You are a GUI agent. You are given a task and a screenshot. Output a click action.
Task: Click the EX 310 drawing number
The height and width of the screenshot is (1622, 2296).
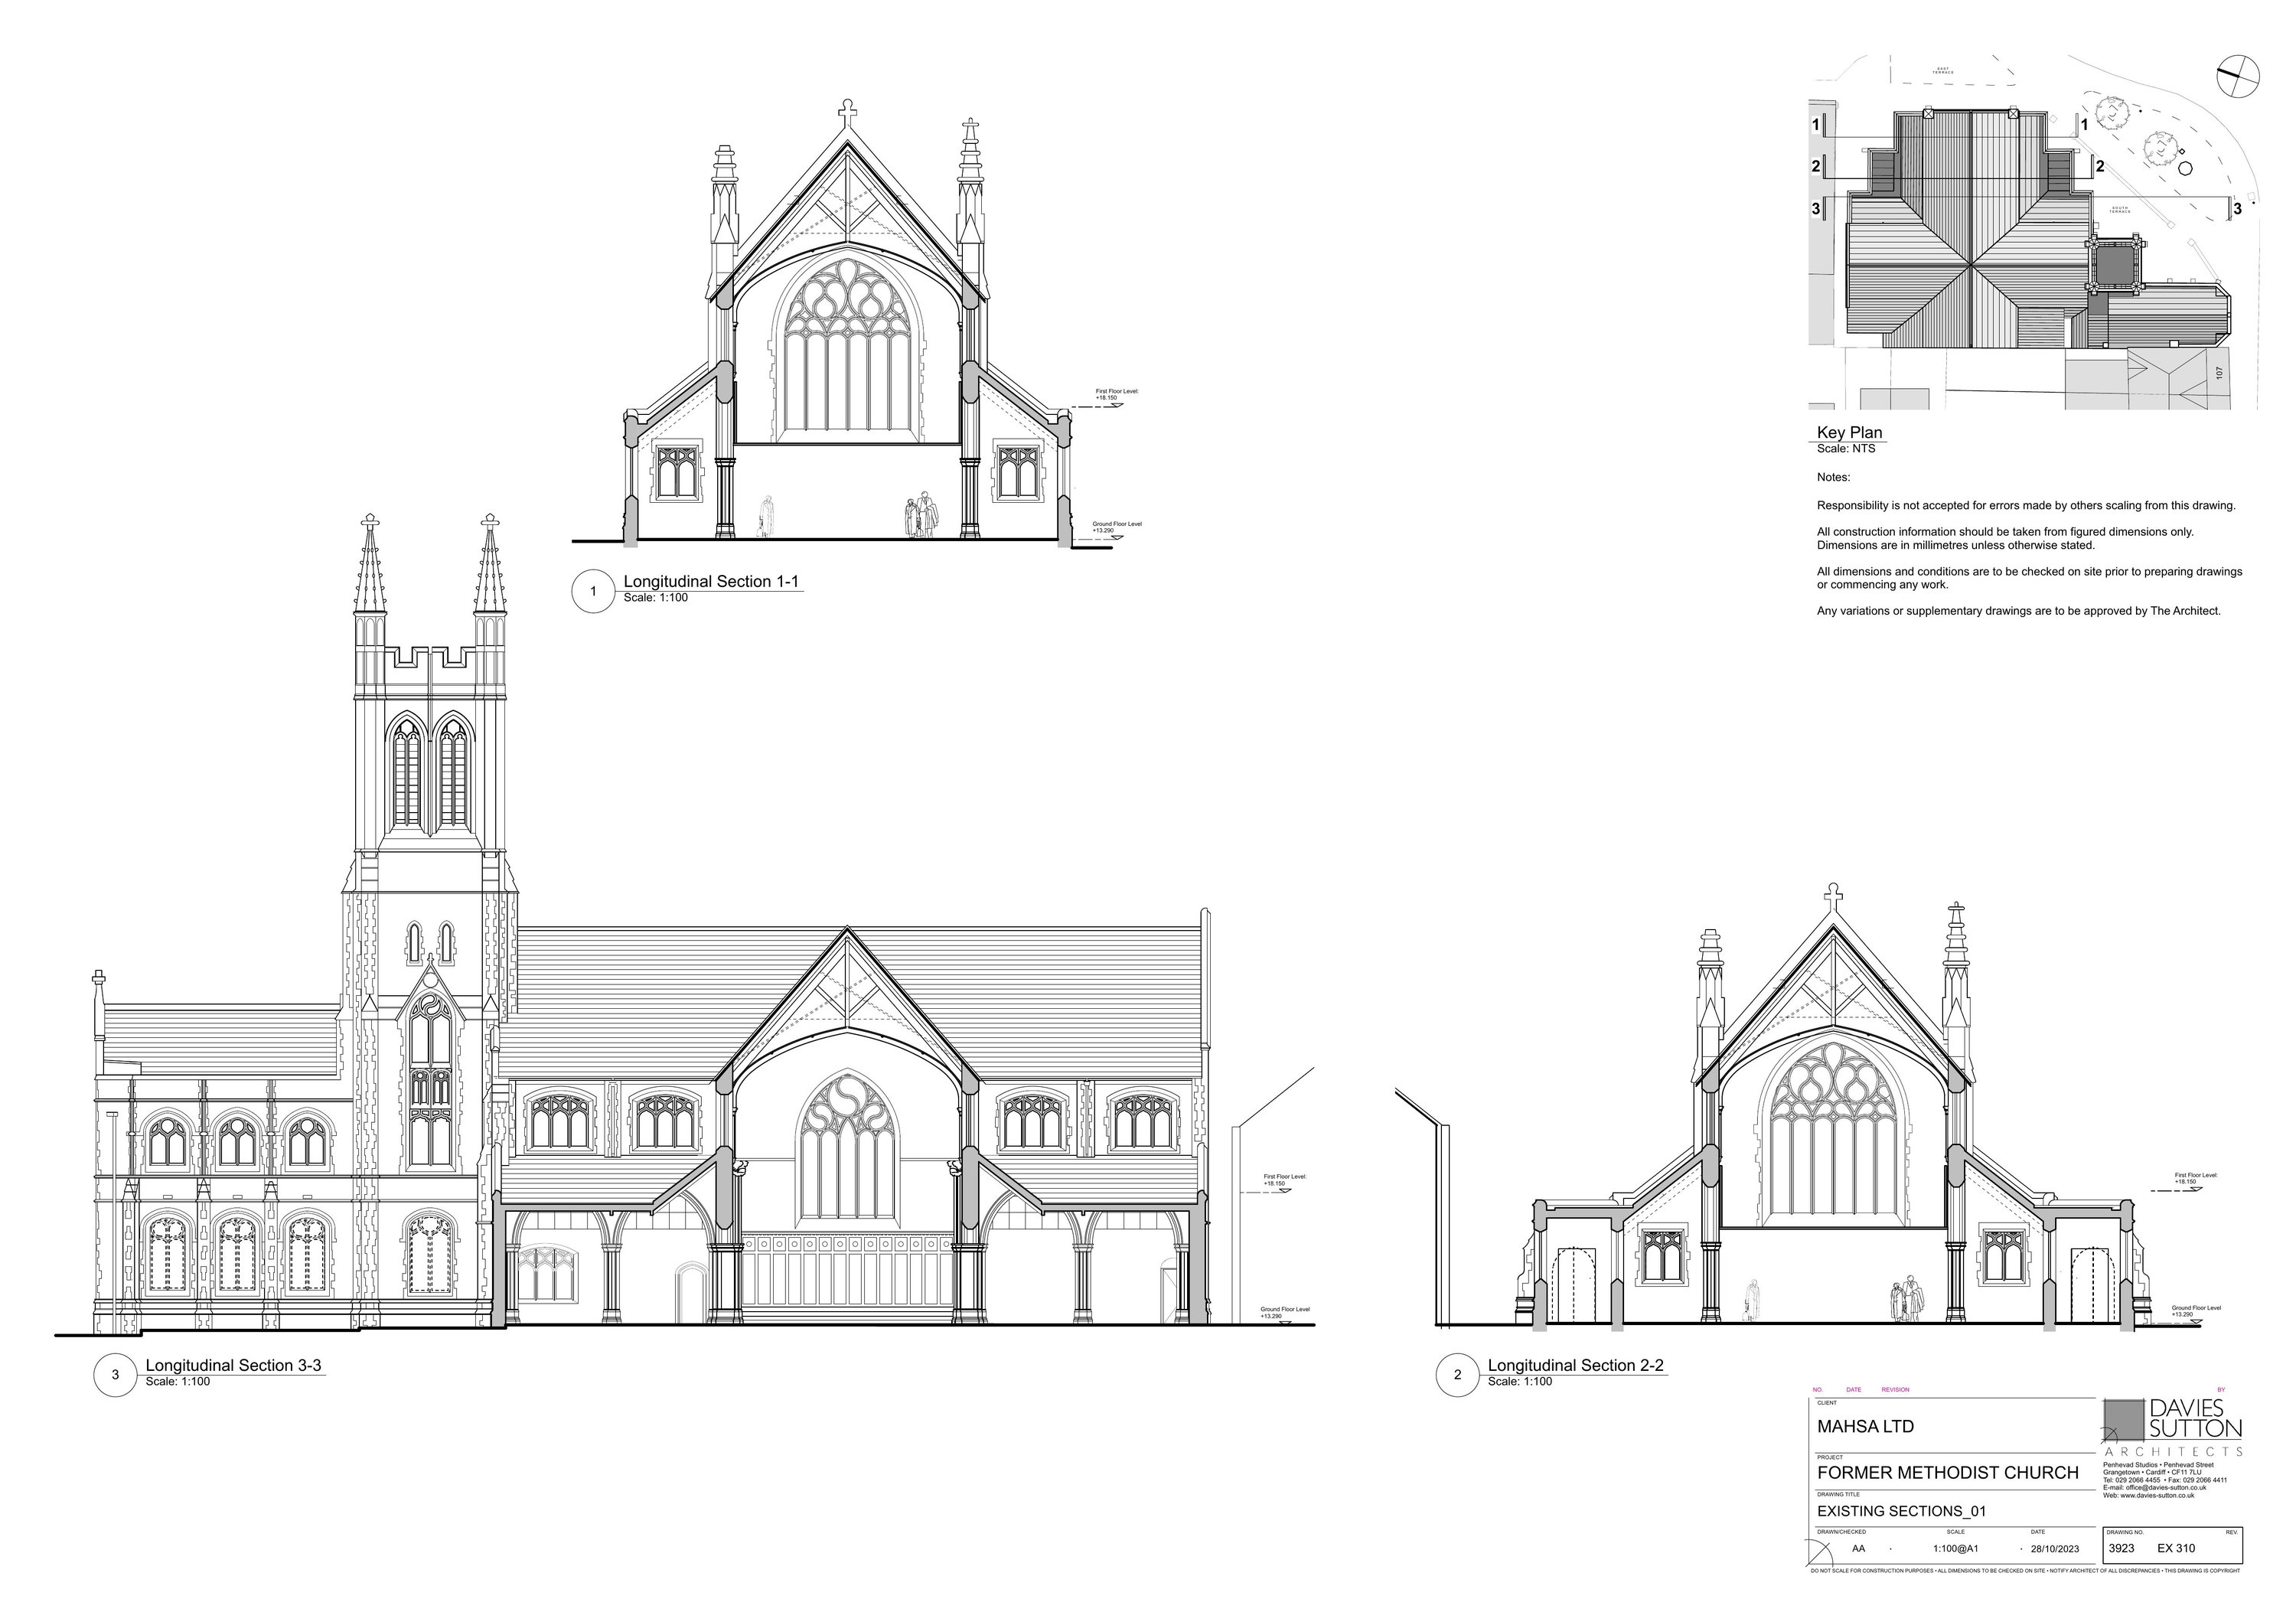pos(2176,1548)
